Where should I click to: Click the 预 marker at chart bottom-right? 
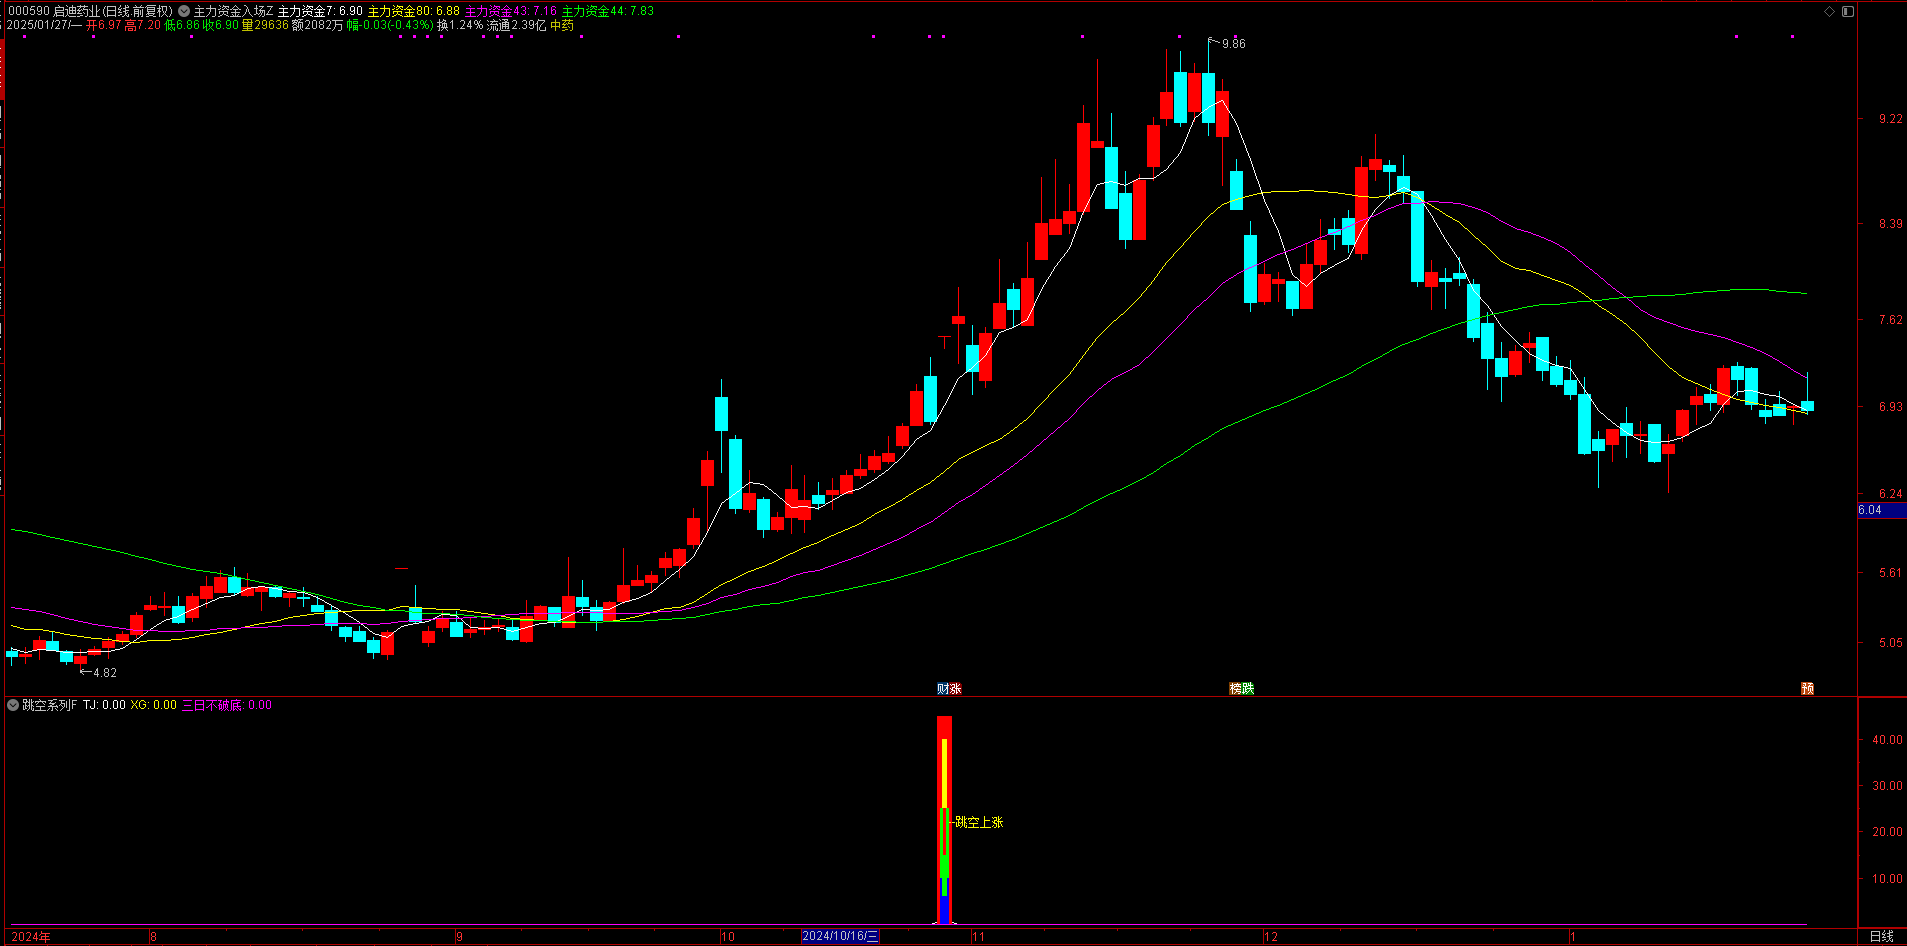(x=1807, y=688)
